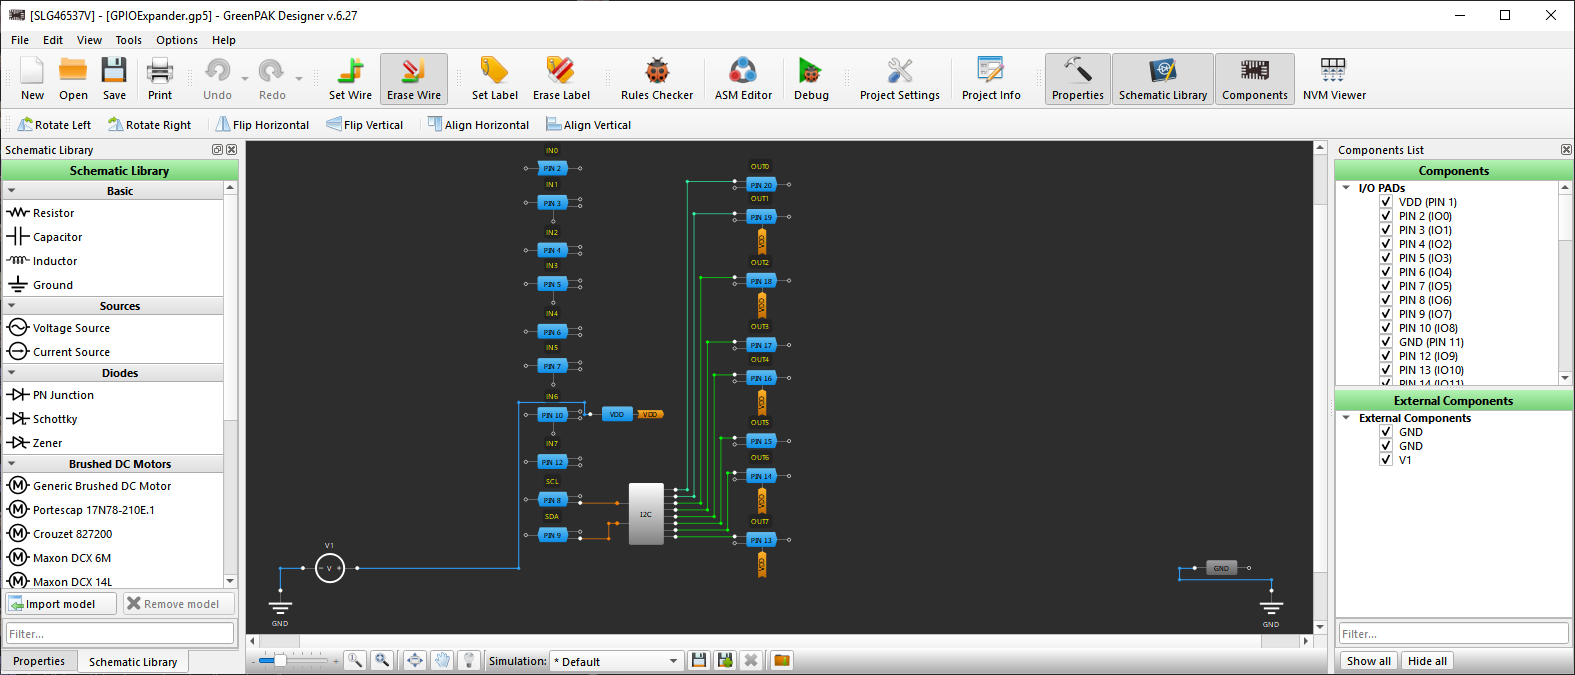
Task: Uncheck the V1 external component
Action: coord(1386,460)
